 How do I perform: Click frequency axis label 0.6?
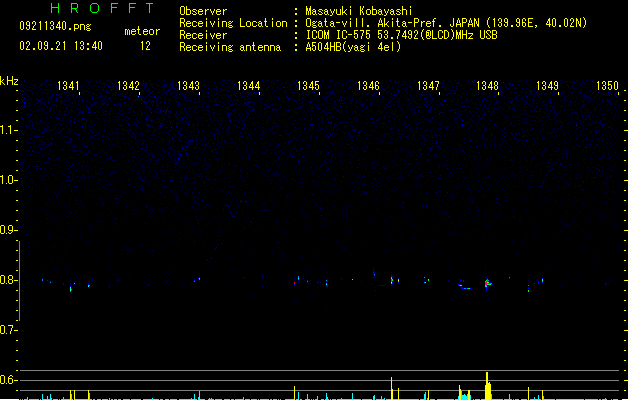point(8,380)
